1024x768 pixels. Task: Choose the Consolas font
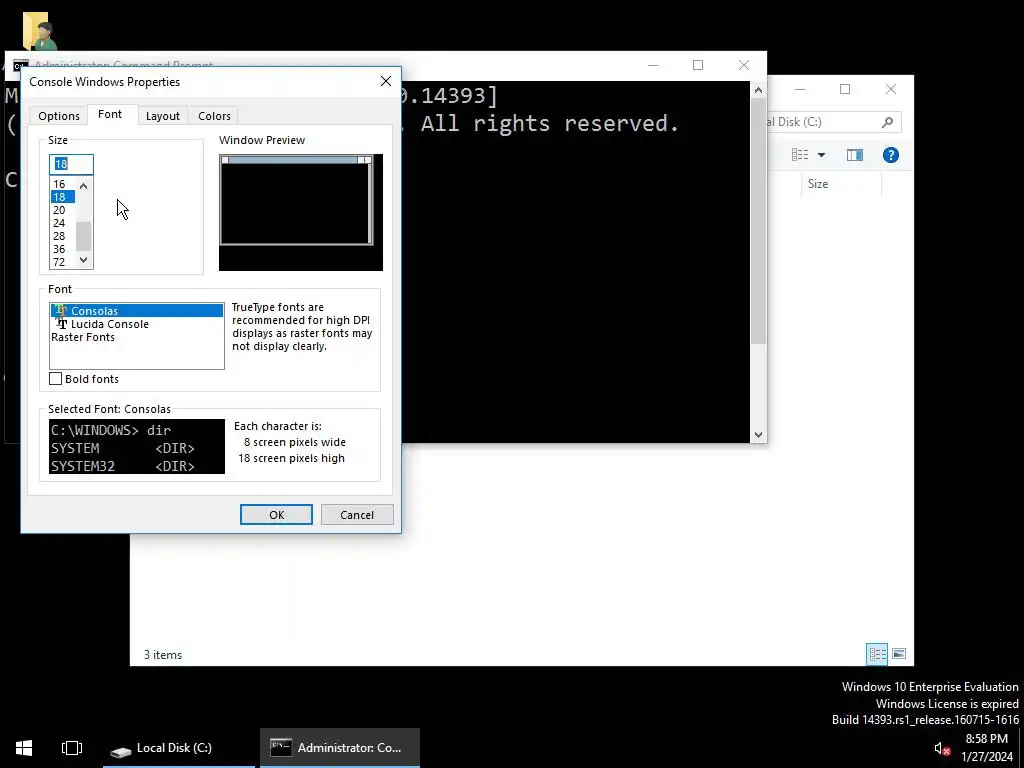click(136, 311)
